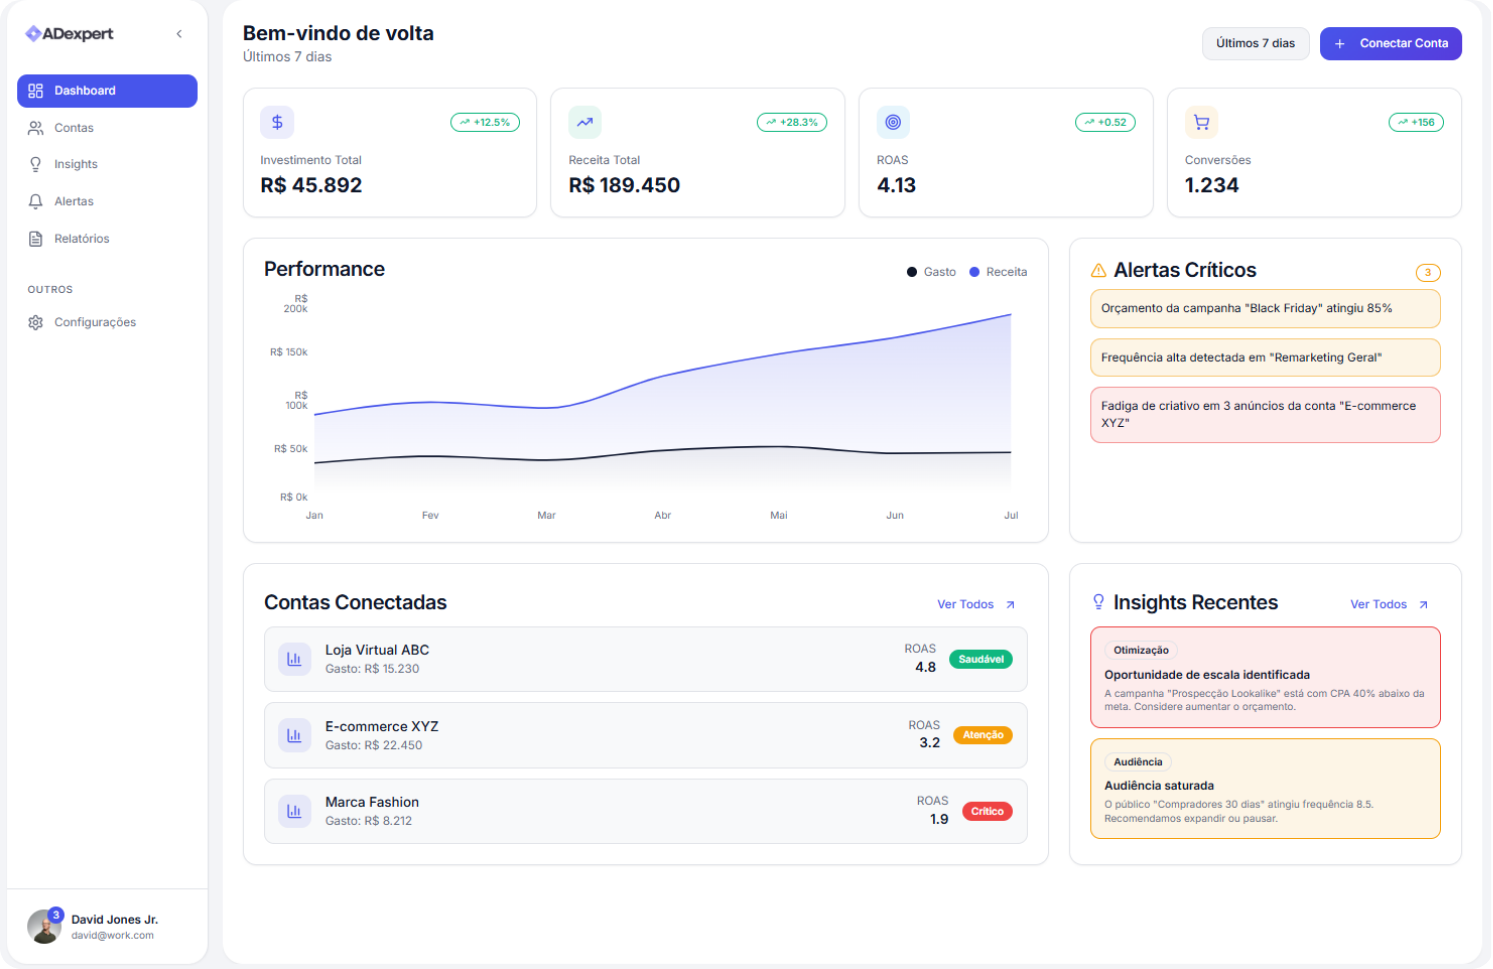Image resolution: width=1493 pixels, height=969 pixels.
Task: Toggle the Receita legend series
Action: (997, 272)
